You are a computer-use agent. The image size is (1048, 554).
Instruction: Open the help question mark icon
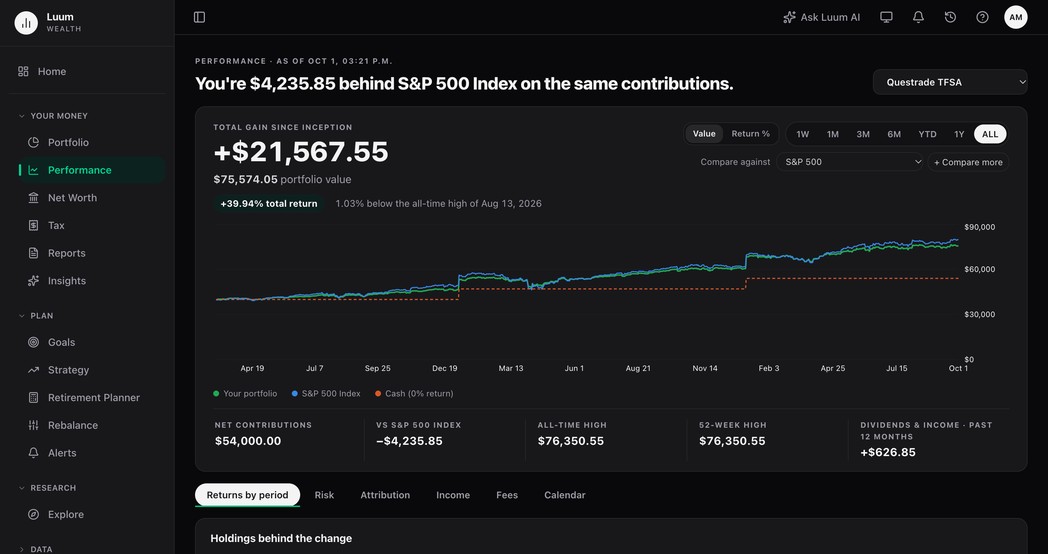click(982, 17)
